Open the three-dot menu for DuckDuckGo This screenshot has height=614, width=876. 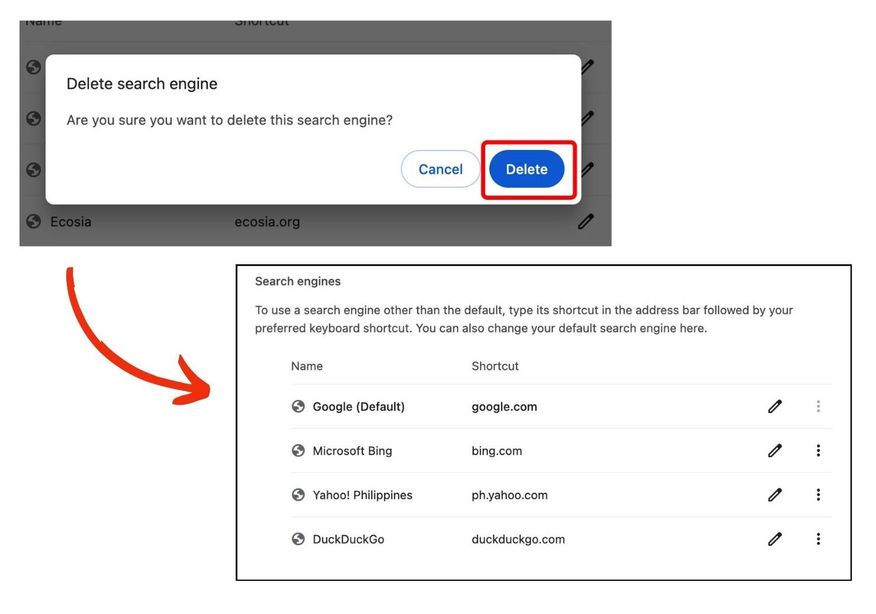tap(818, 539)
